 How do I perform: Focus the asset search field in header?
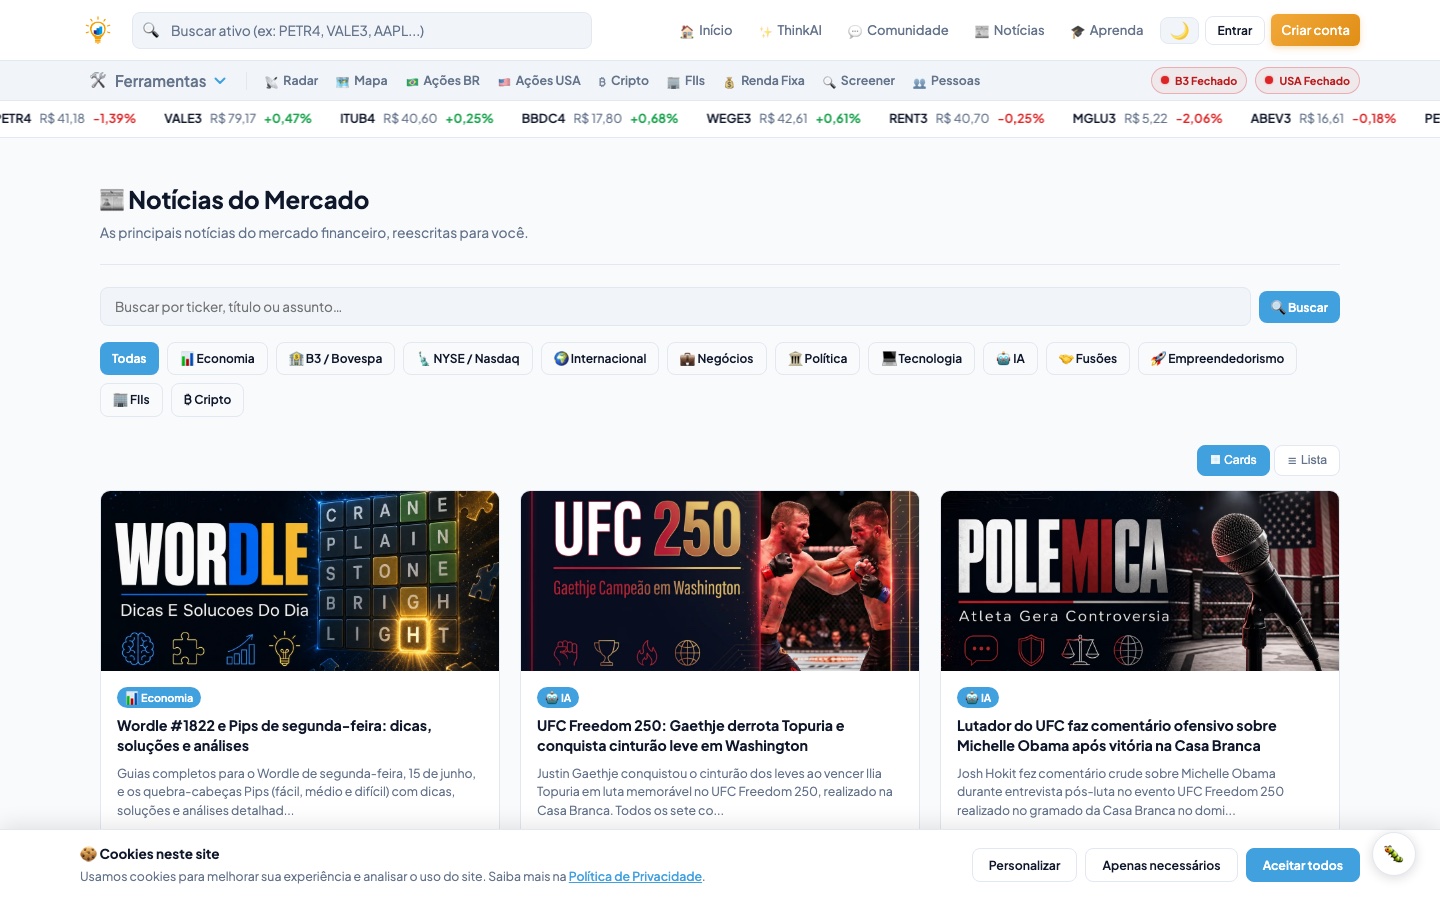tap(362, 30)
